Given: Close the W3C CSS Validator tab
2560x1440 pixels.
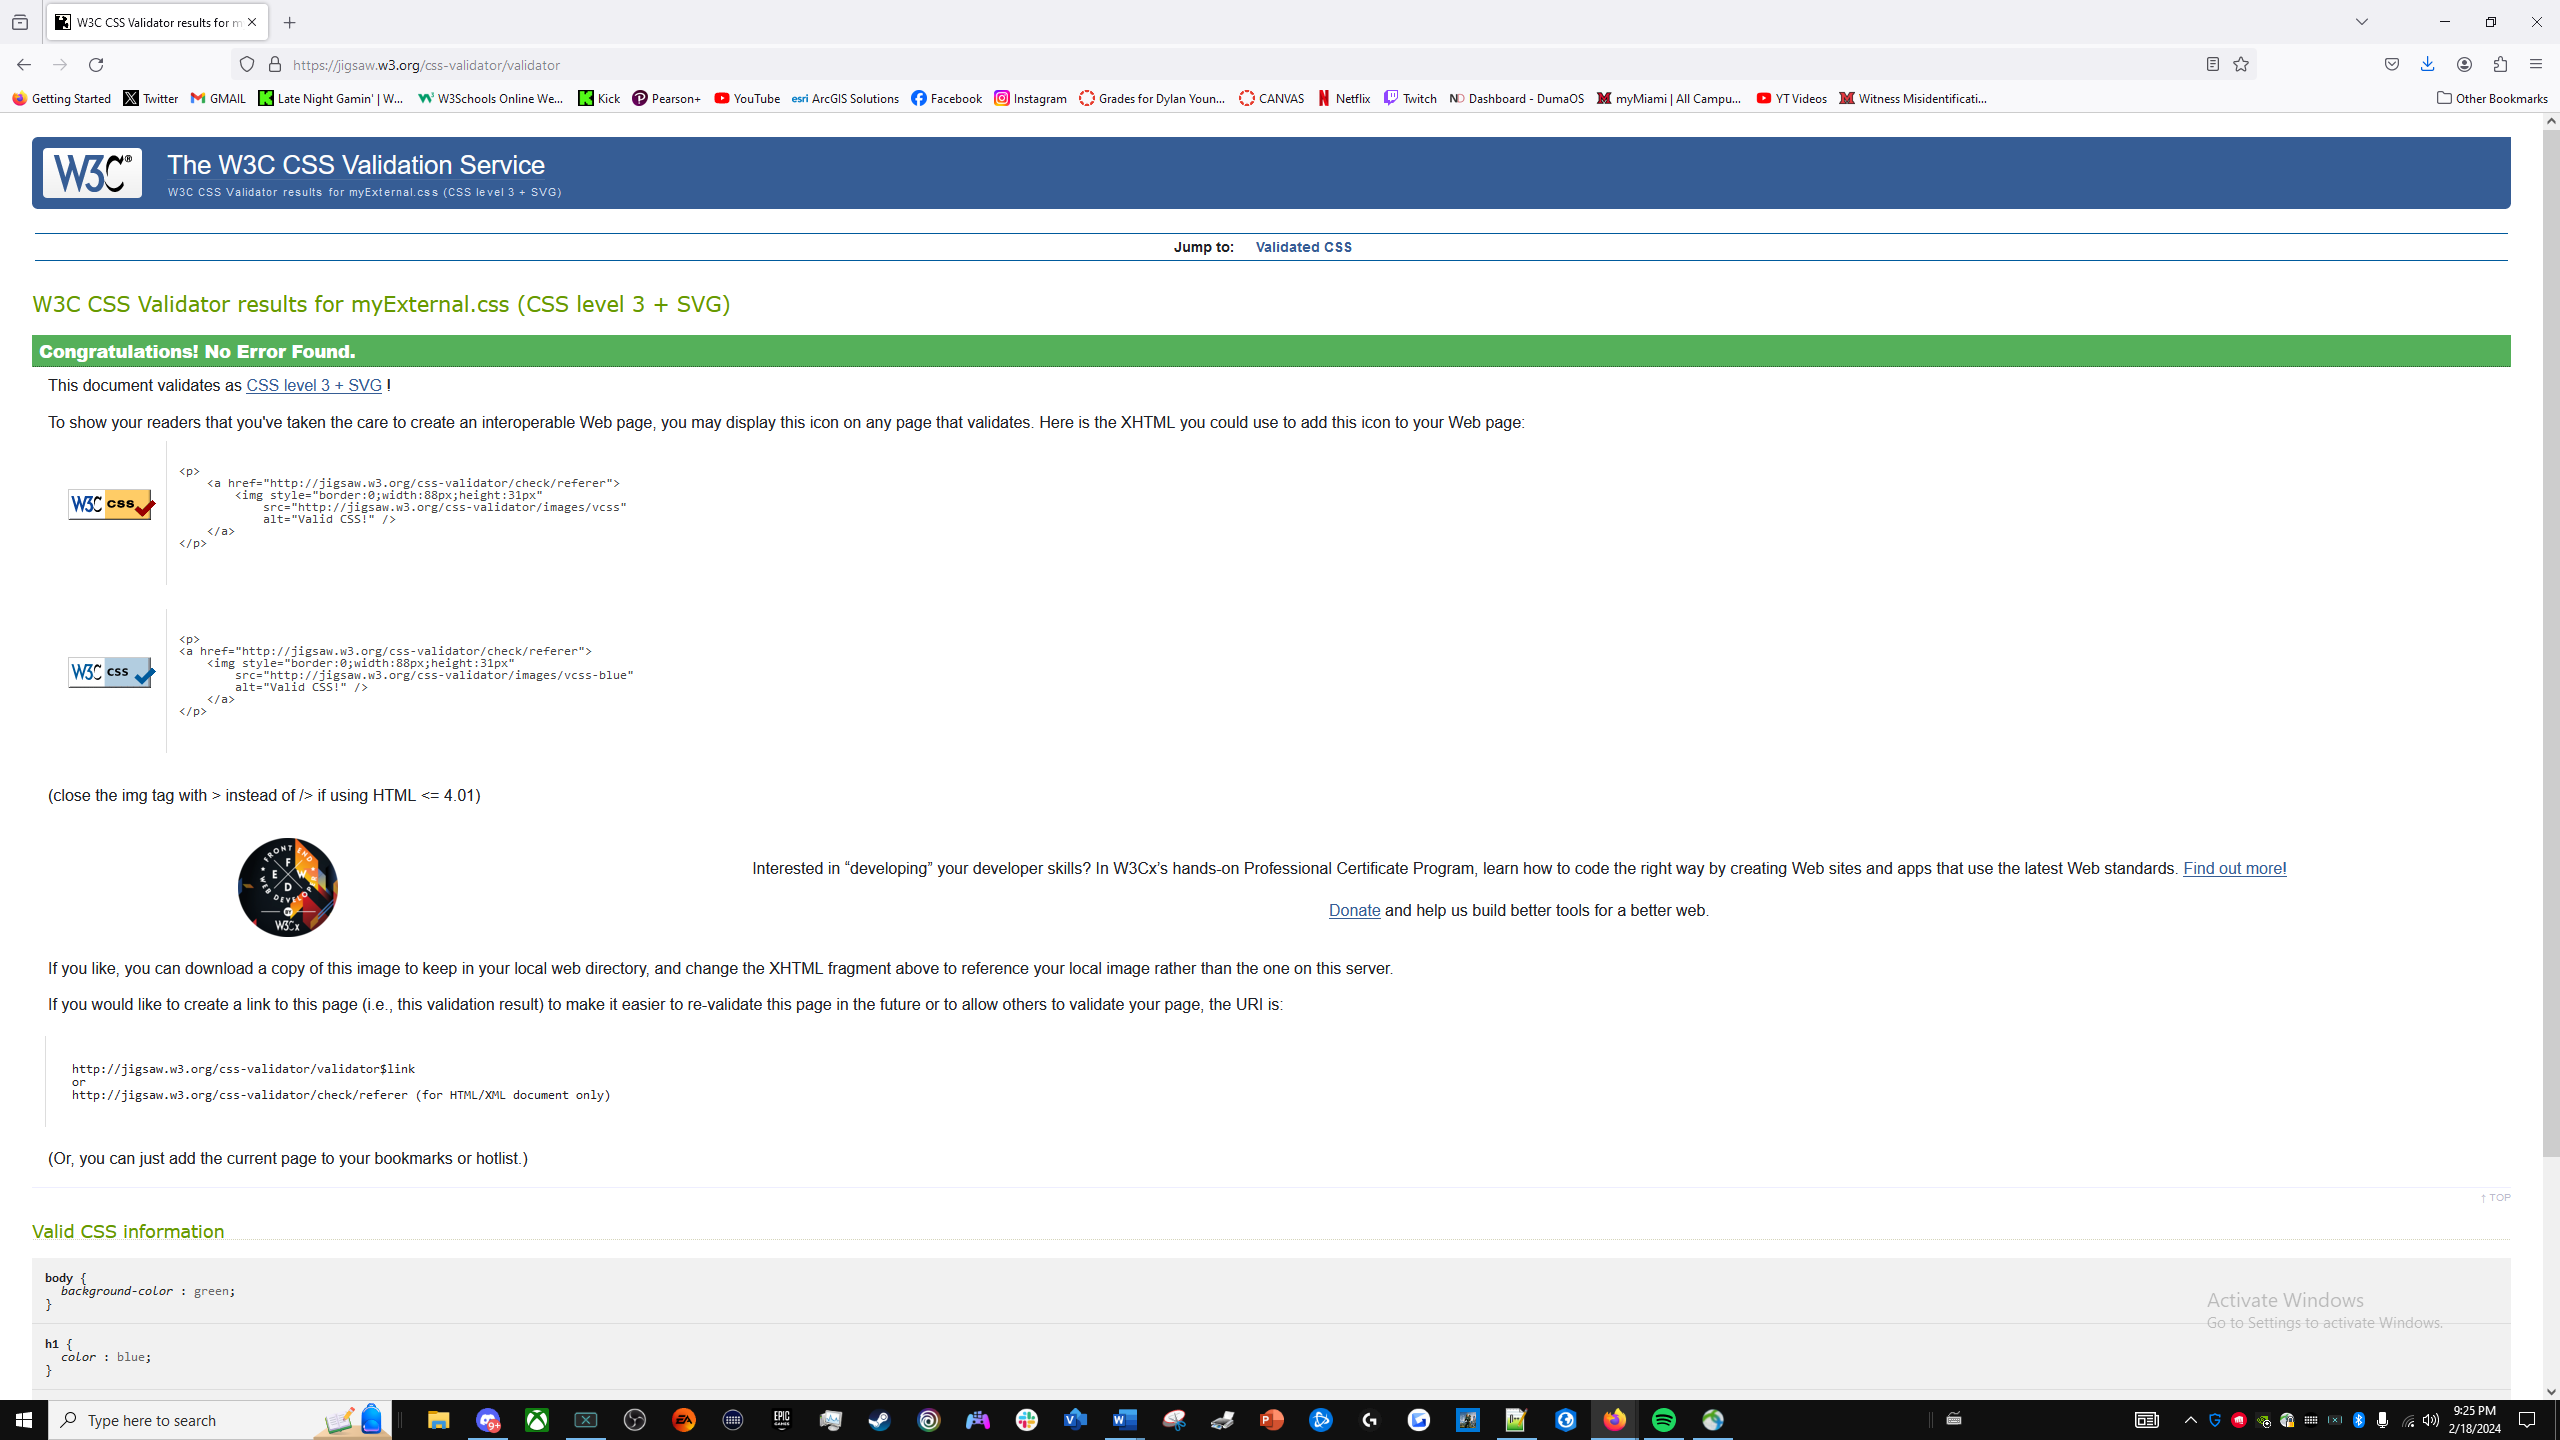Looking at the screenshot, I should click(x=252, y=22).
